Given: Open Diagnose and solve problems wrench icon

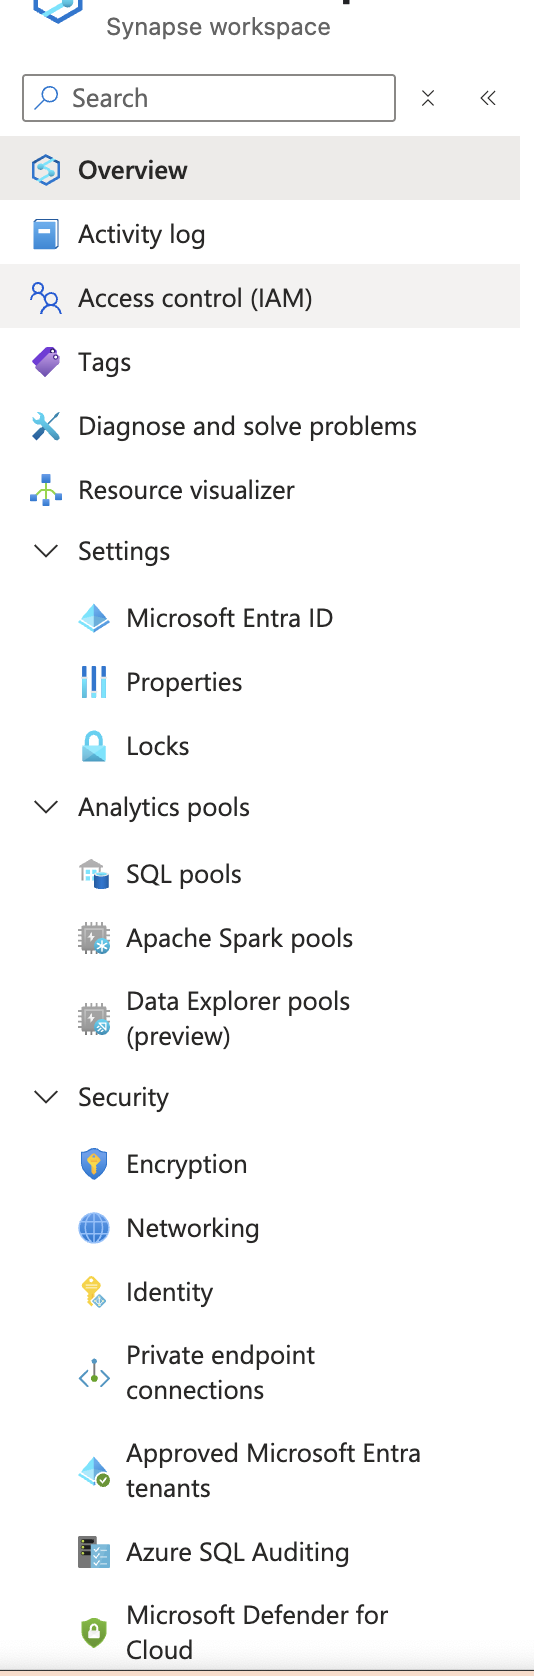Looking at the screenshot, I should click(x=46, y=426).
